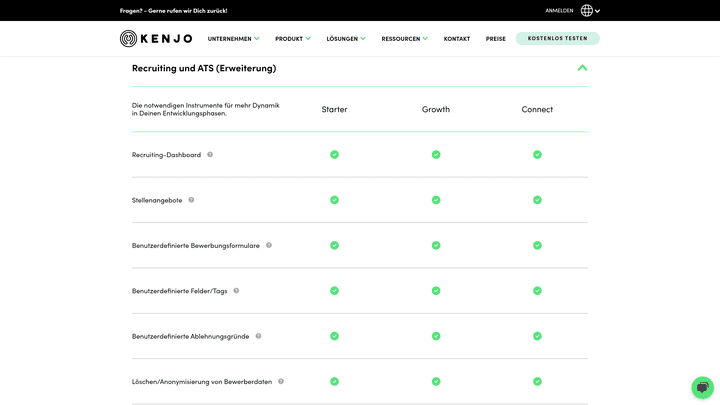The image size is (720, 405).
Task: Go to the Kontakt page
Action: 457,39
